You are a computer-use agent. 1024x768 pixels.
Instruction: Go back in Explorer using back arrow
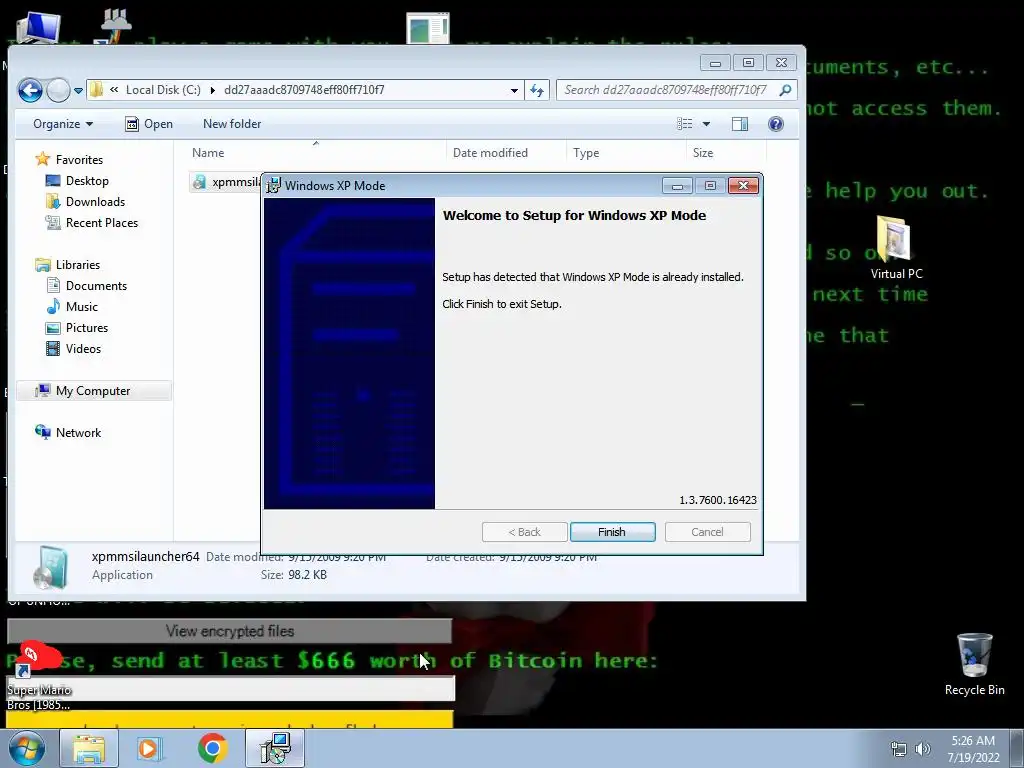click(30, 90)
